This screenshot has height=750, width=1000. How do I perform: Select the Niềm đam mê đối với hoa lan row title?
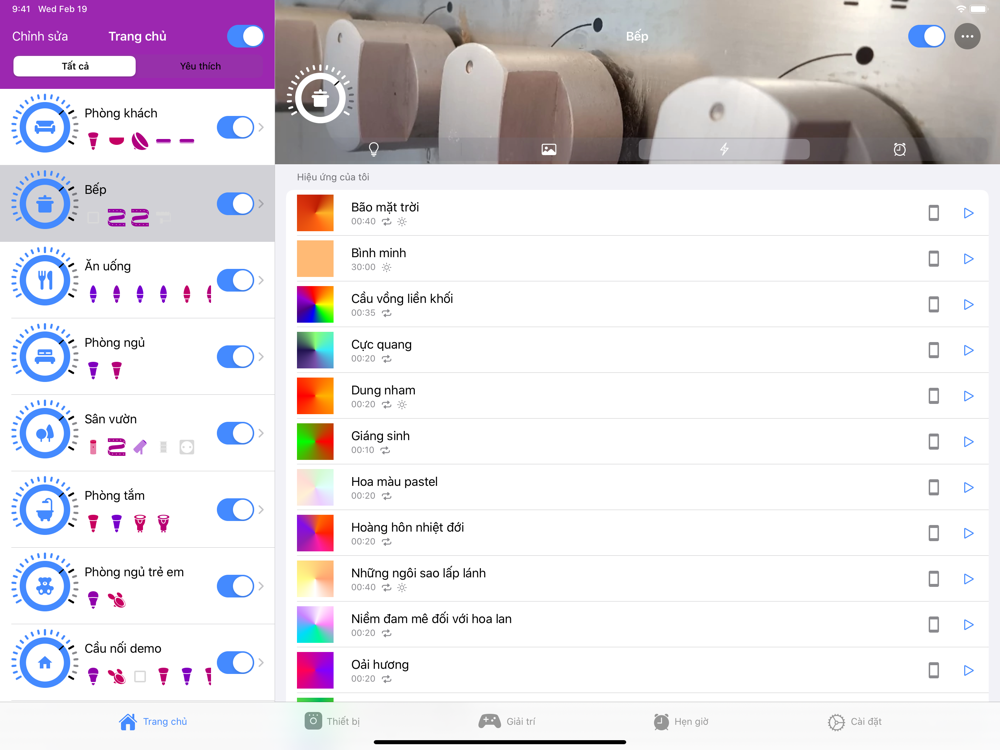[431, 619]
